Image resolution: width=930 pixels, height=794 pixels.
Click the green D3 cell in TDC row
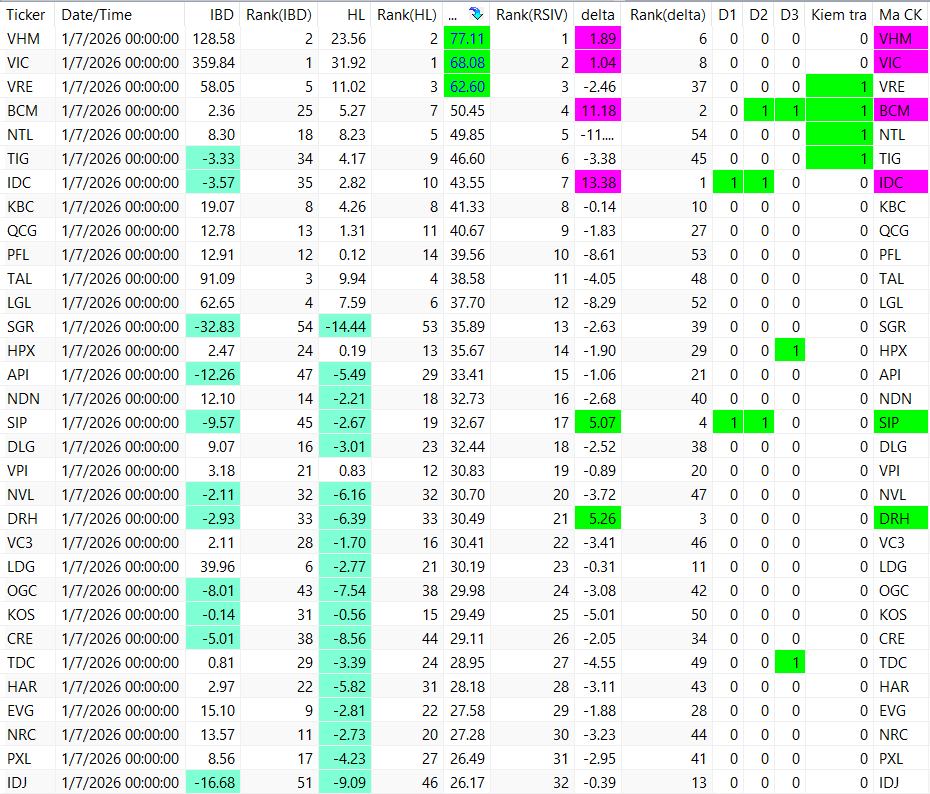pos(790,663)
